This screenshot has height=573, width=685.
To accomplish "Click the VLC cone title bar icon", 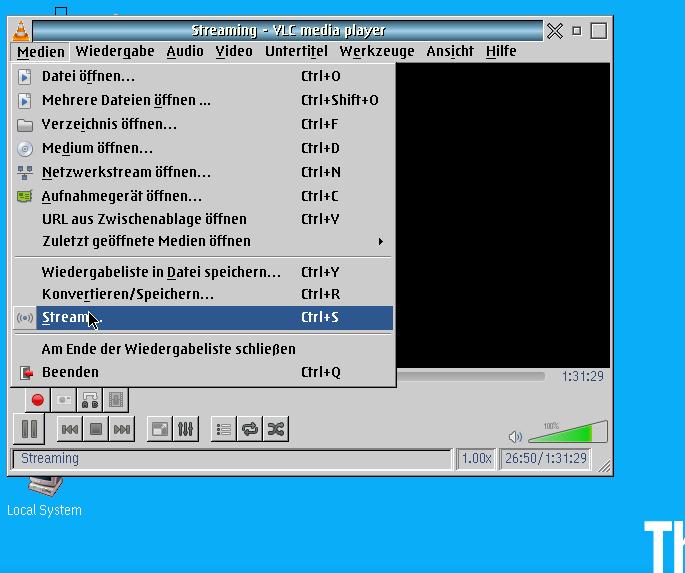I will coord(21,31).
